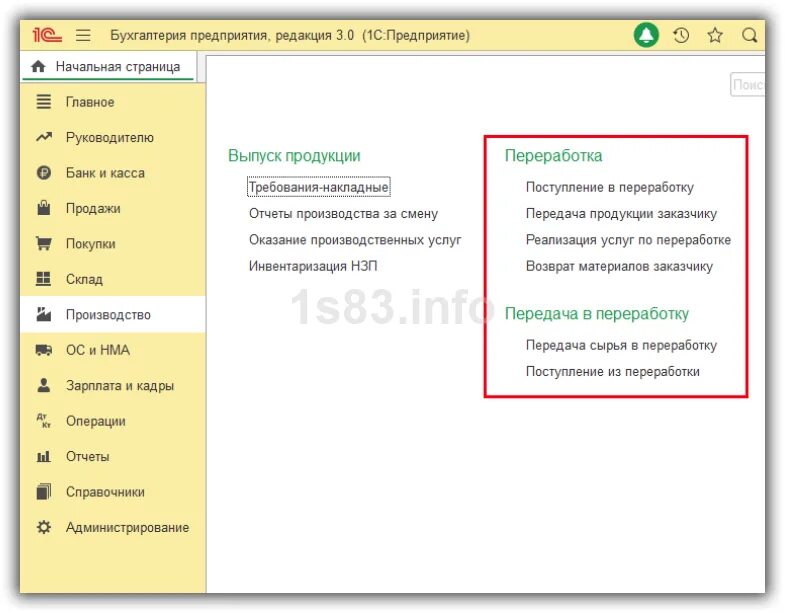Open the ОС и НМА section
This screenshot has width=785, height=613.
[113, 350]
